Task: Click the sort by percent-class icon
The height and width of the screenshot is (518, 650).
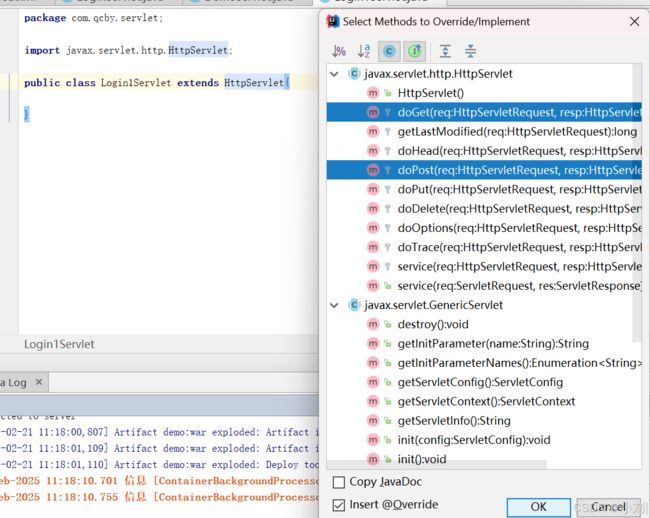Action: (339, 51)
